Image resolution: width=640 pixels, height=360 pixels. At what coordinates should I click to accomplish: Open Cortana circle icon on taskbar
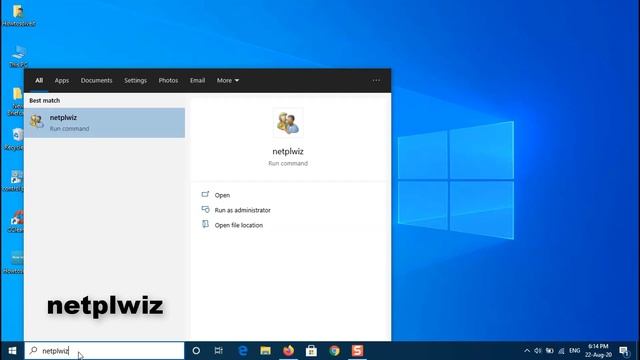pyautogui.click(x=196, y=351)
